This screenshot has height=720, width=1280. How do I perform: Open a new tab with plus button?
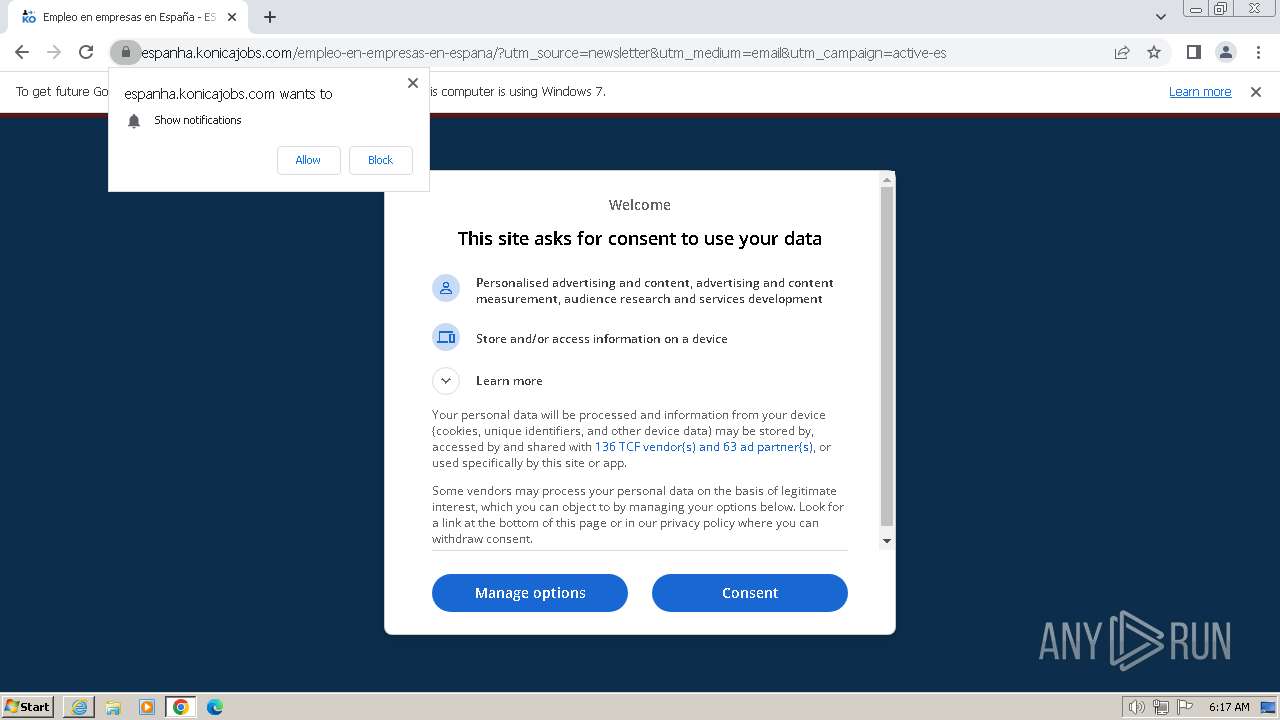pos(270,17)
